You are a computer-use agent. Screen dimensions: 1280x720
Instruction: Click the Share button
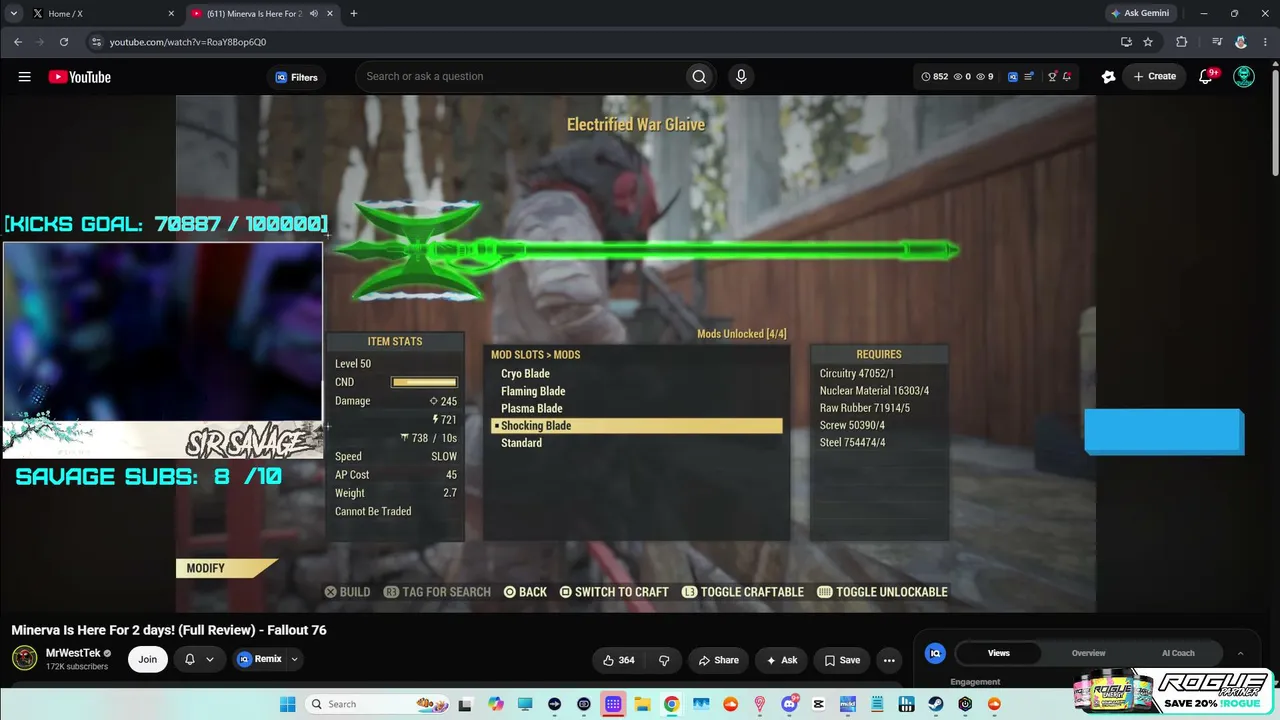[719, 660]
